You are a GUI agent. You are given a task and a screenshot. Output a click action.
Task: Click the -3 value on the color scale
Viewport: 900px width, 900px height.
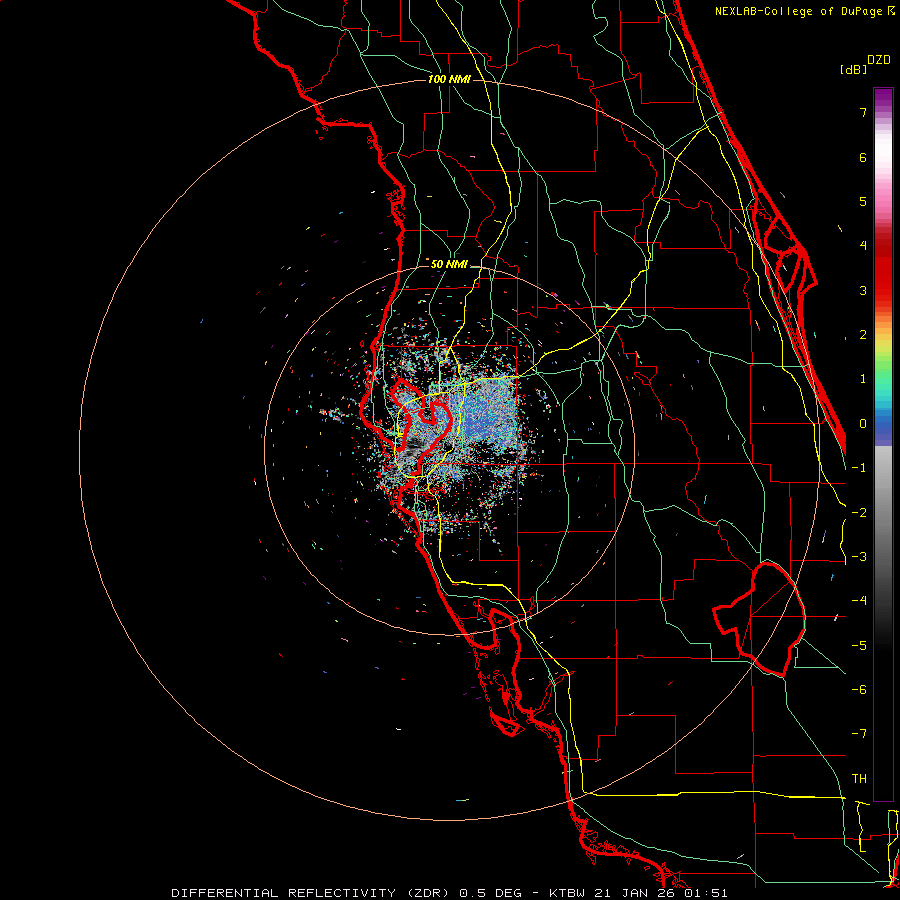click(x=859, y=557)
